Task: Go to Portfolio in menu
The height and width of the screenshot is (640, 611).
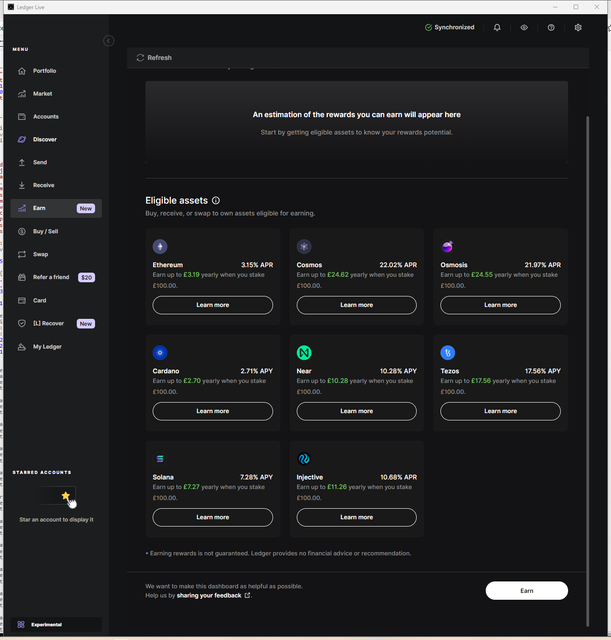Action: [x=56, y=71]
